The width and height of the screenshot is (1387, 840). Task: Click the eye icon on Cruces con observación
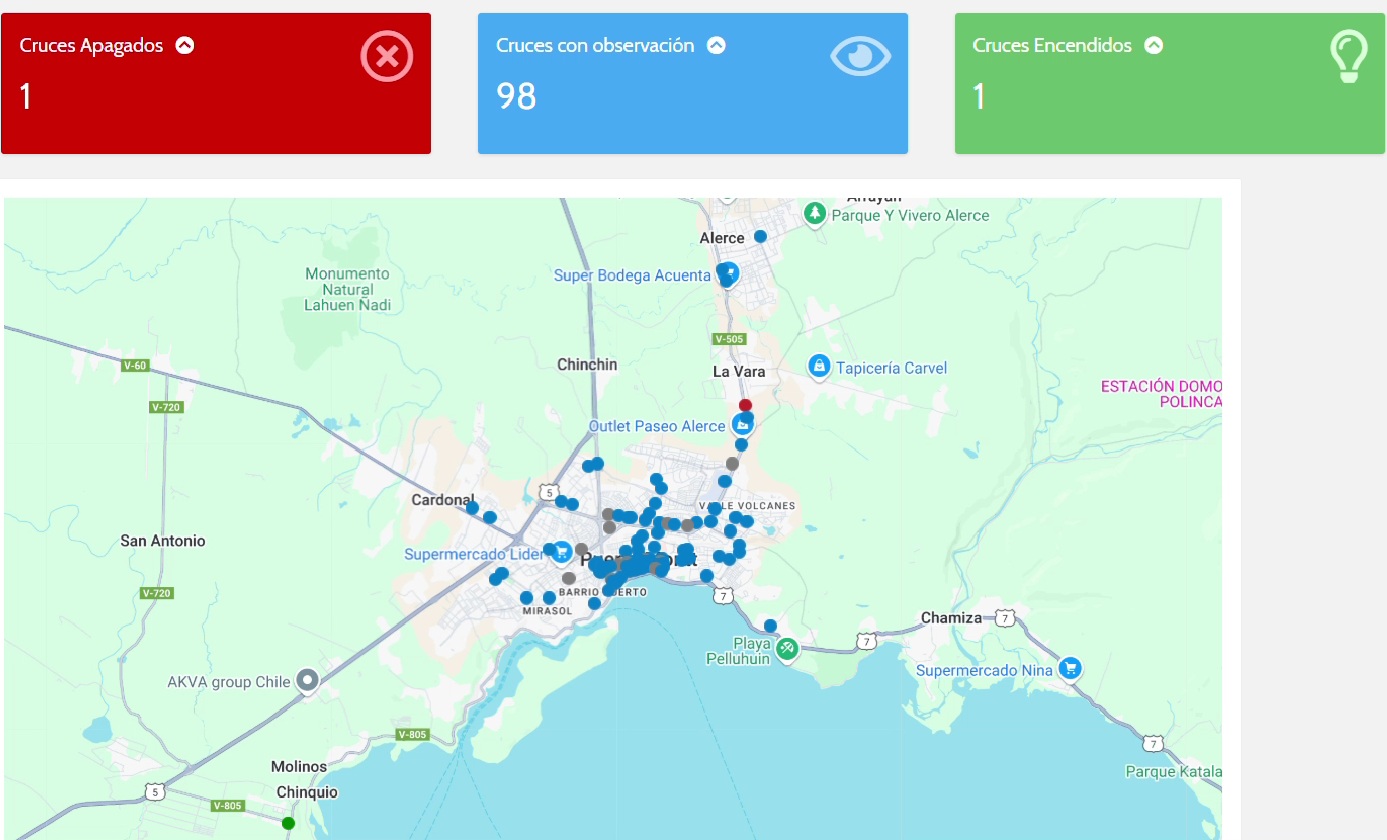pos(859,56)
